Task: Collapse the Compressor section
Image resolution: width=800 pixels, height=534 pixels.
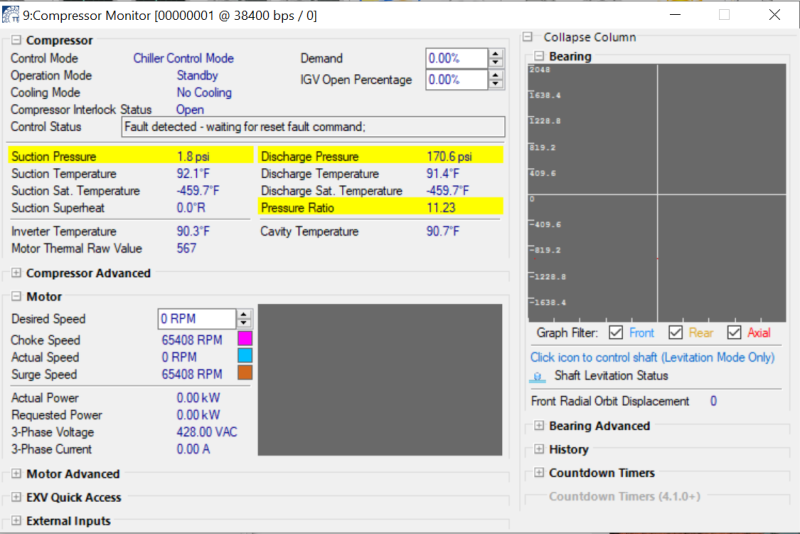Action: [x=16, y=40]
